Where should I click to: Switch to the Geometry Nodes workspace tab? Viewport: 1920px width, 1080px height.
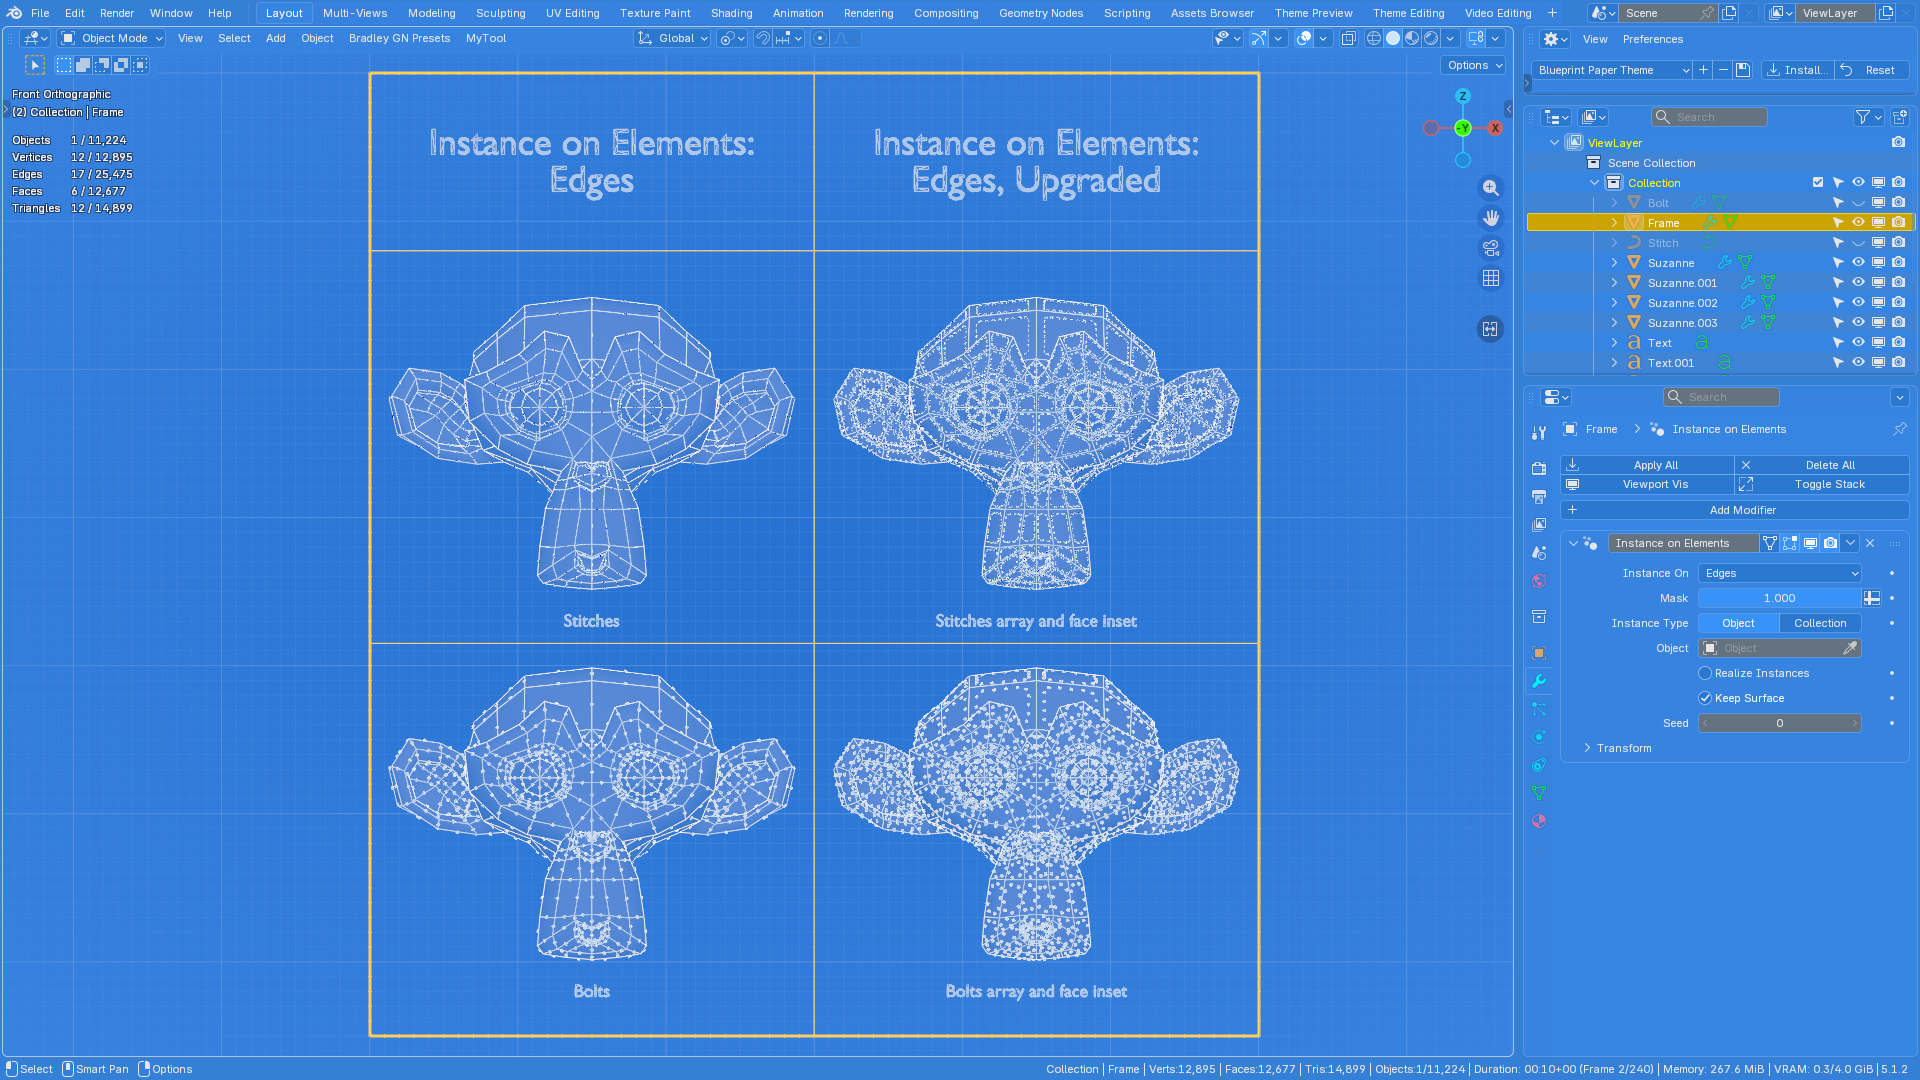tap(1040, 13)
